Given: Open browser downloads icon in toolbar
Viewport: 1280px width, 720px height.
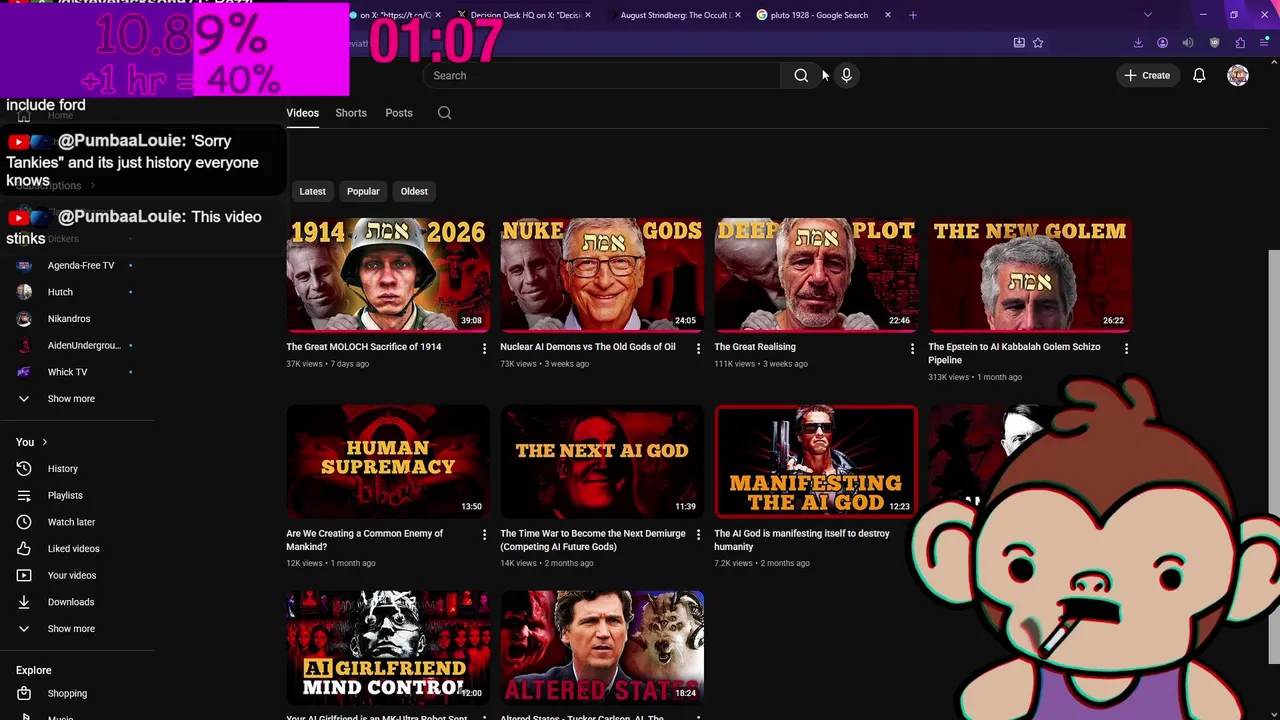Looking at the screenshot, I should click(x=1138, y=43).
